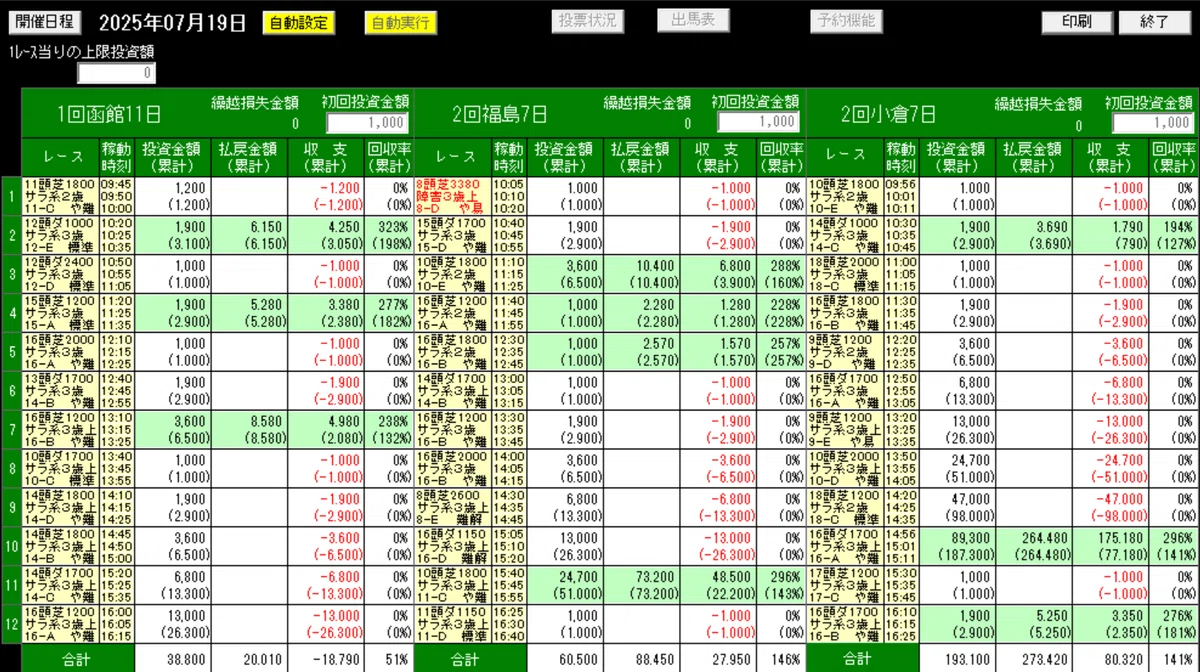This screenshot has width=1200, height=672.
Task: Click the 48.500 balance cell
Action: [x=719, y=584]
